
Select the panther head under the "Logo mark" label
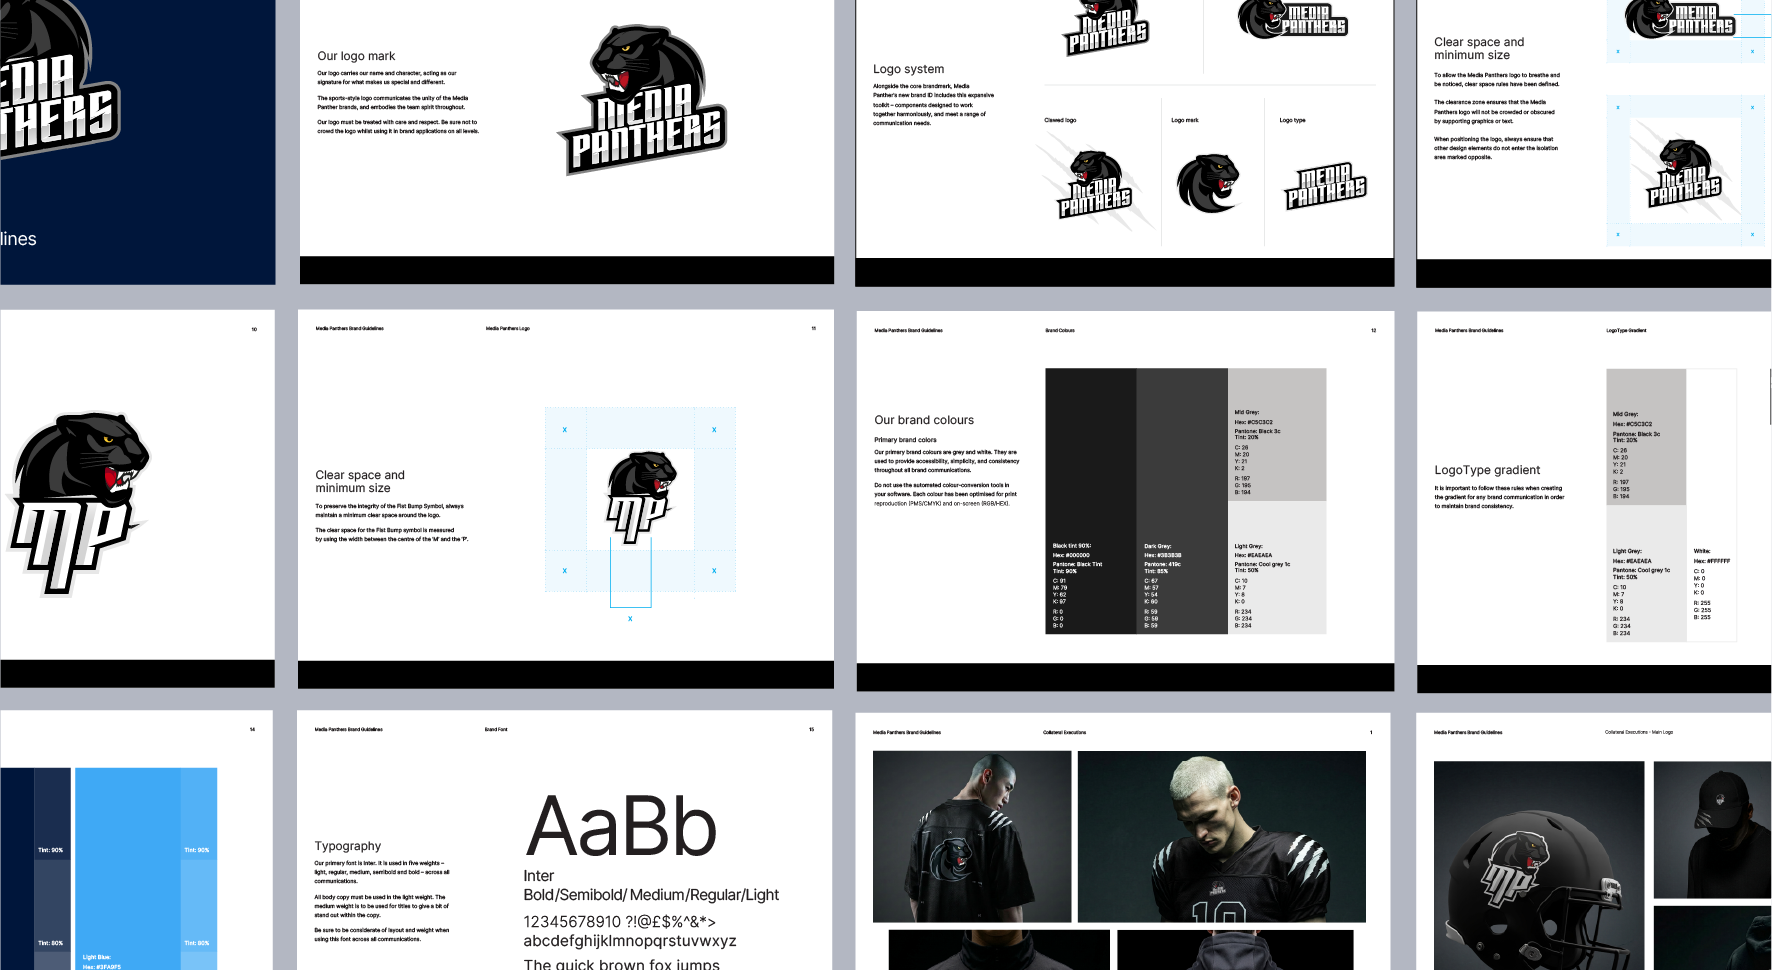(x=1208, y=184)
